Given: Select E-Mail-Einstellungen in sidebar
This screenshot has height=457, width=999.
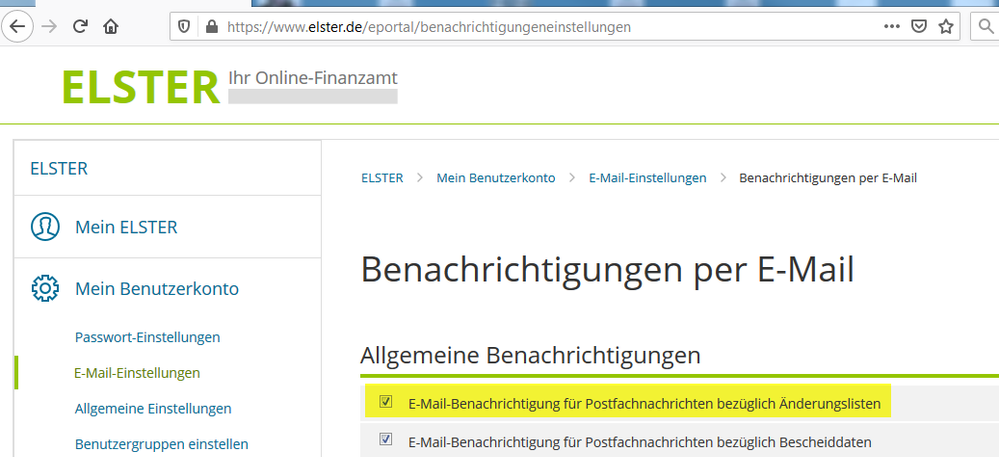Looking at the screenshot, I should pyautogui.click(x=137, y=373).
